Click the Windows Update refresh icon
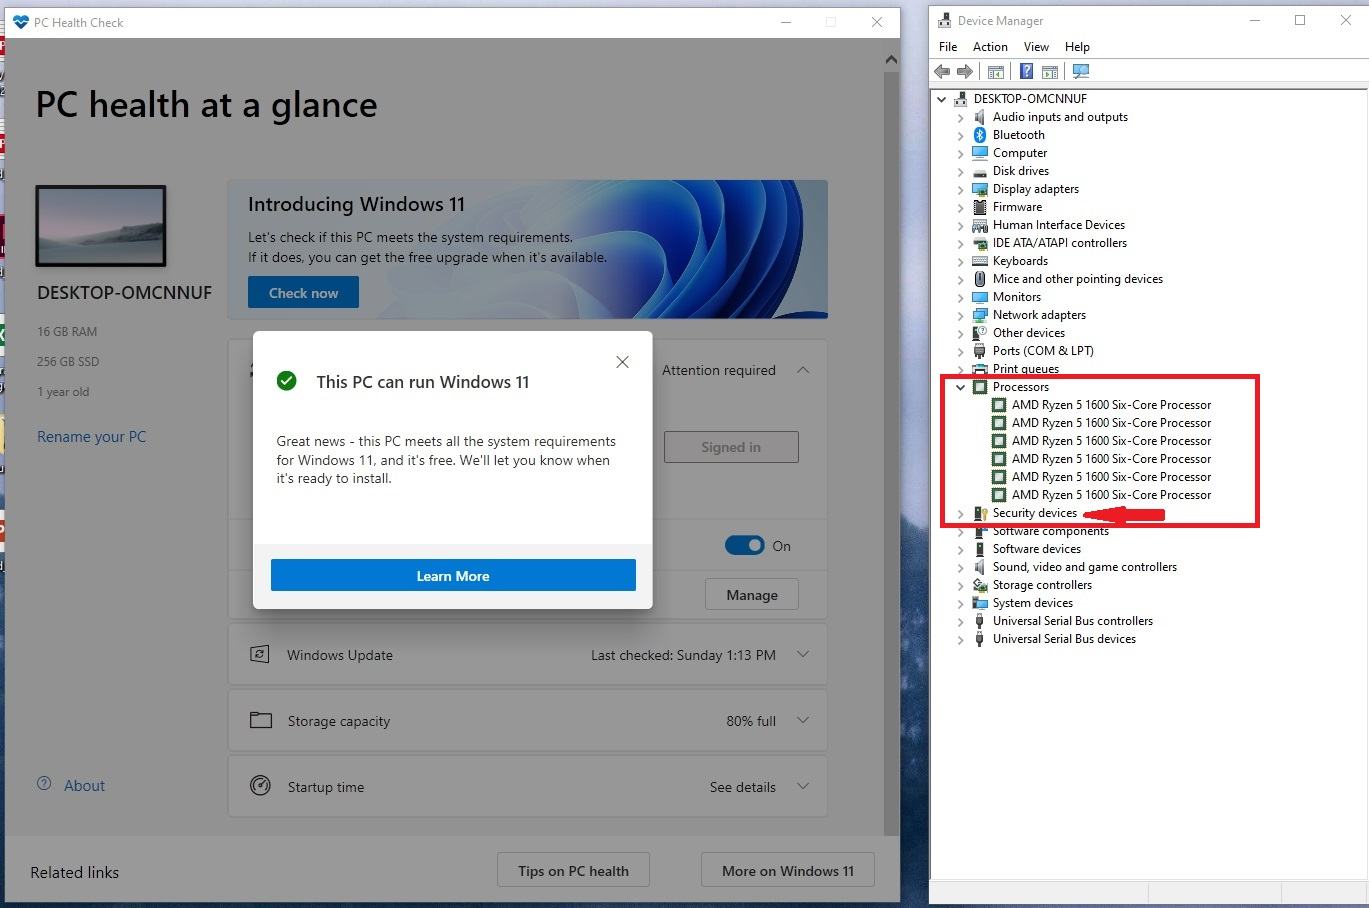This screenshot has width=1369, height=908. pos(260,654)
